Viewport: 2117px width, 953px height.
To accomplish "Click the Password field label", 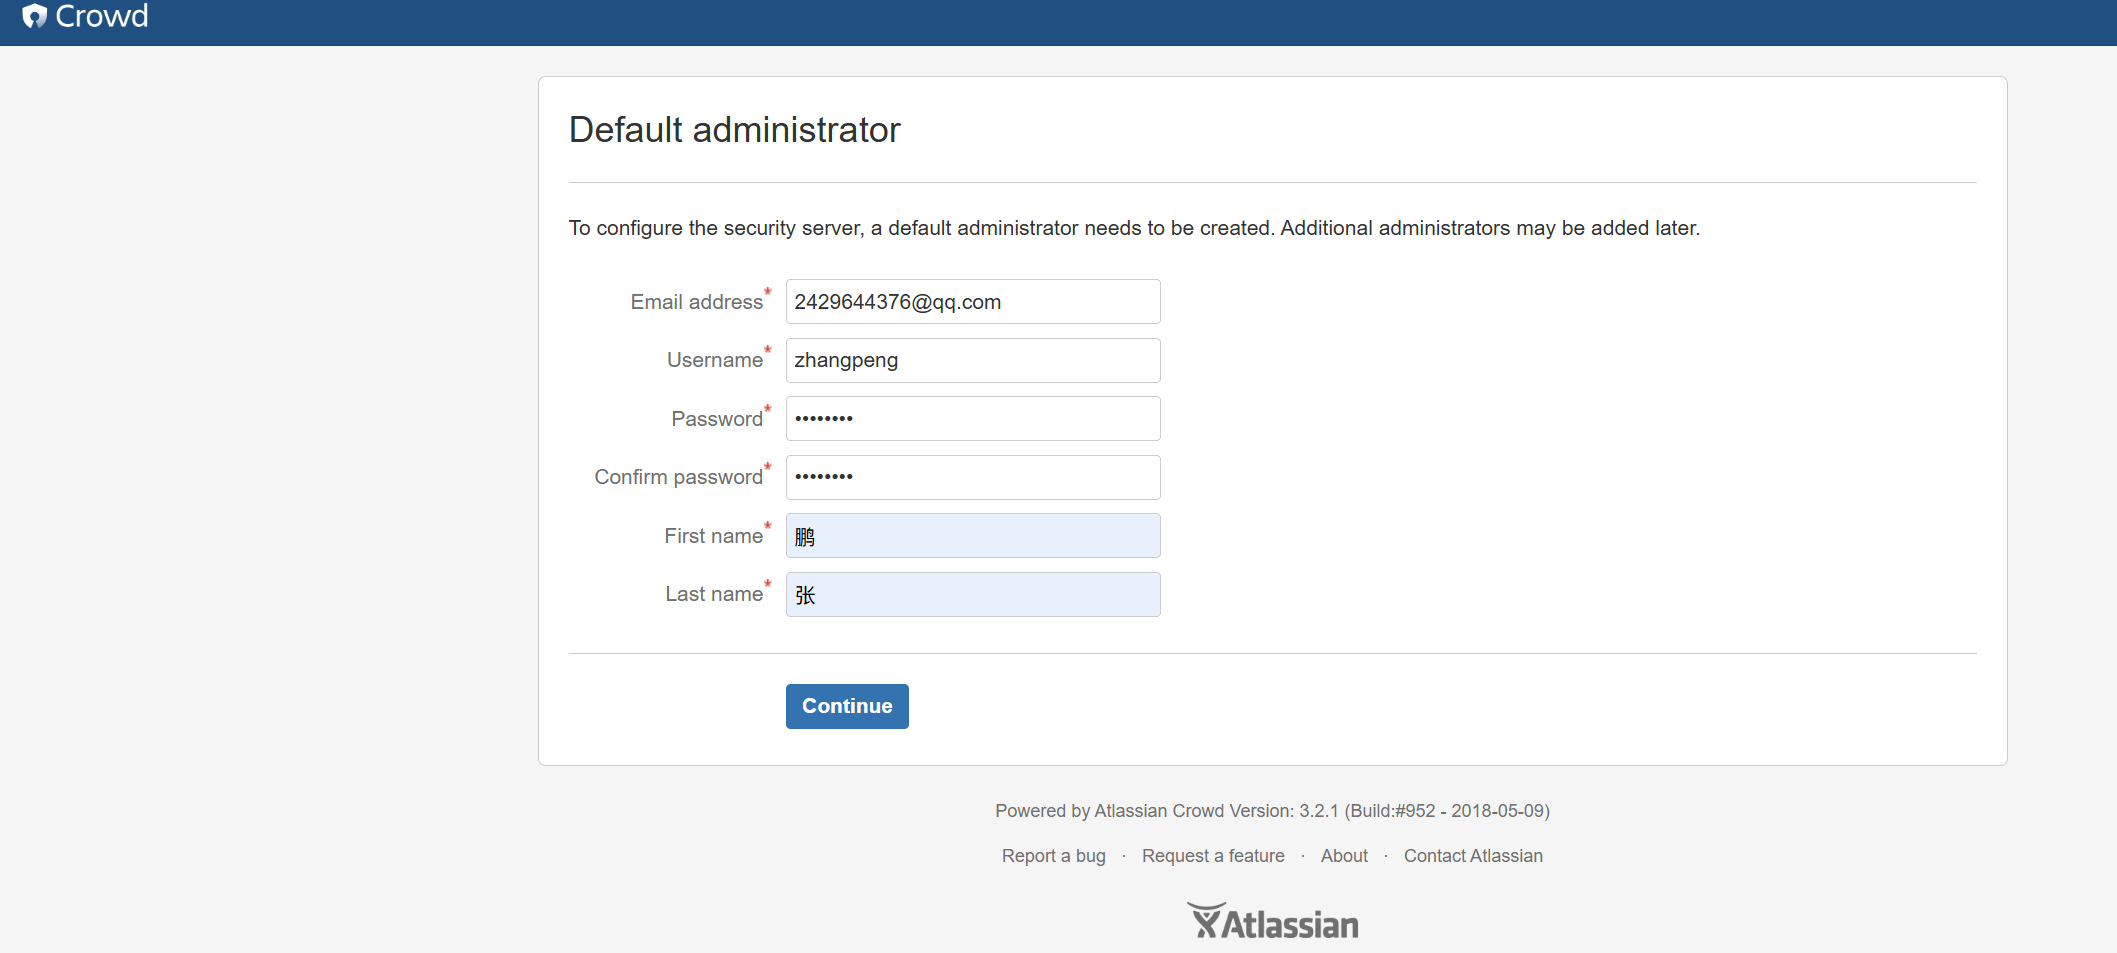I will (716, 419).
